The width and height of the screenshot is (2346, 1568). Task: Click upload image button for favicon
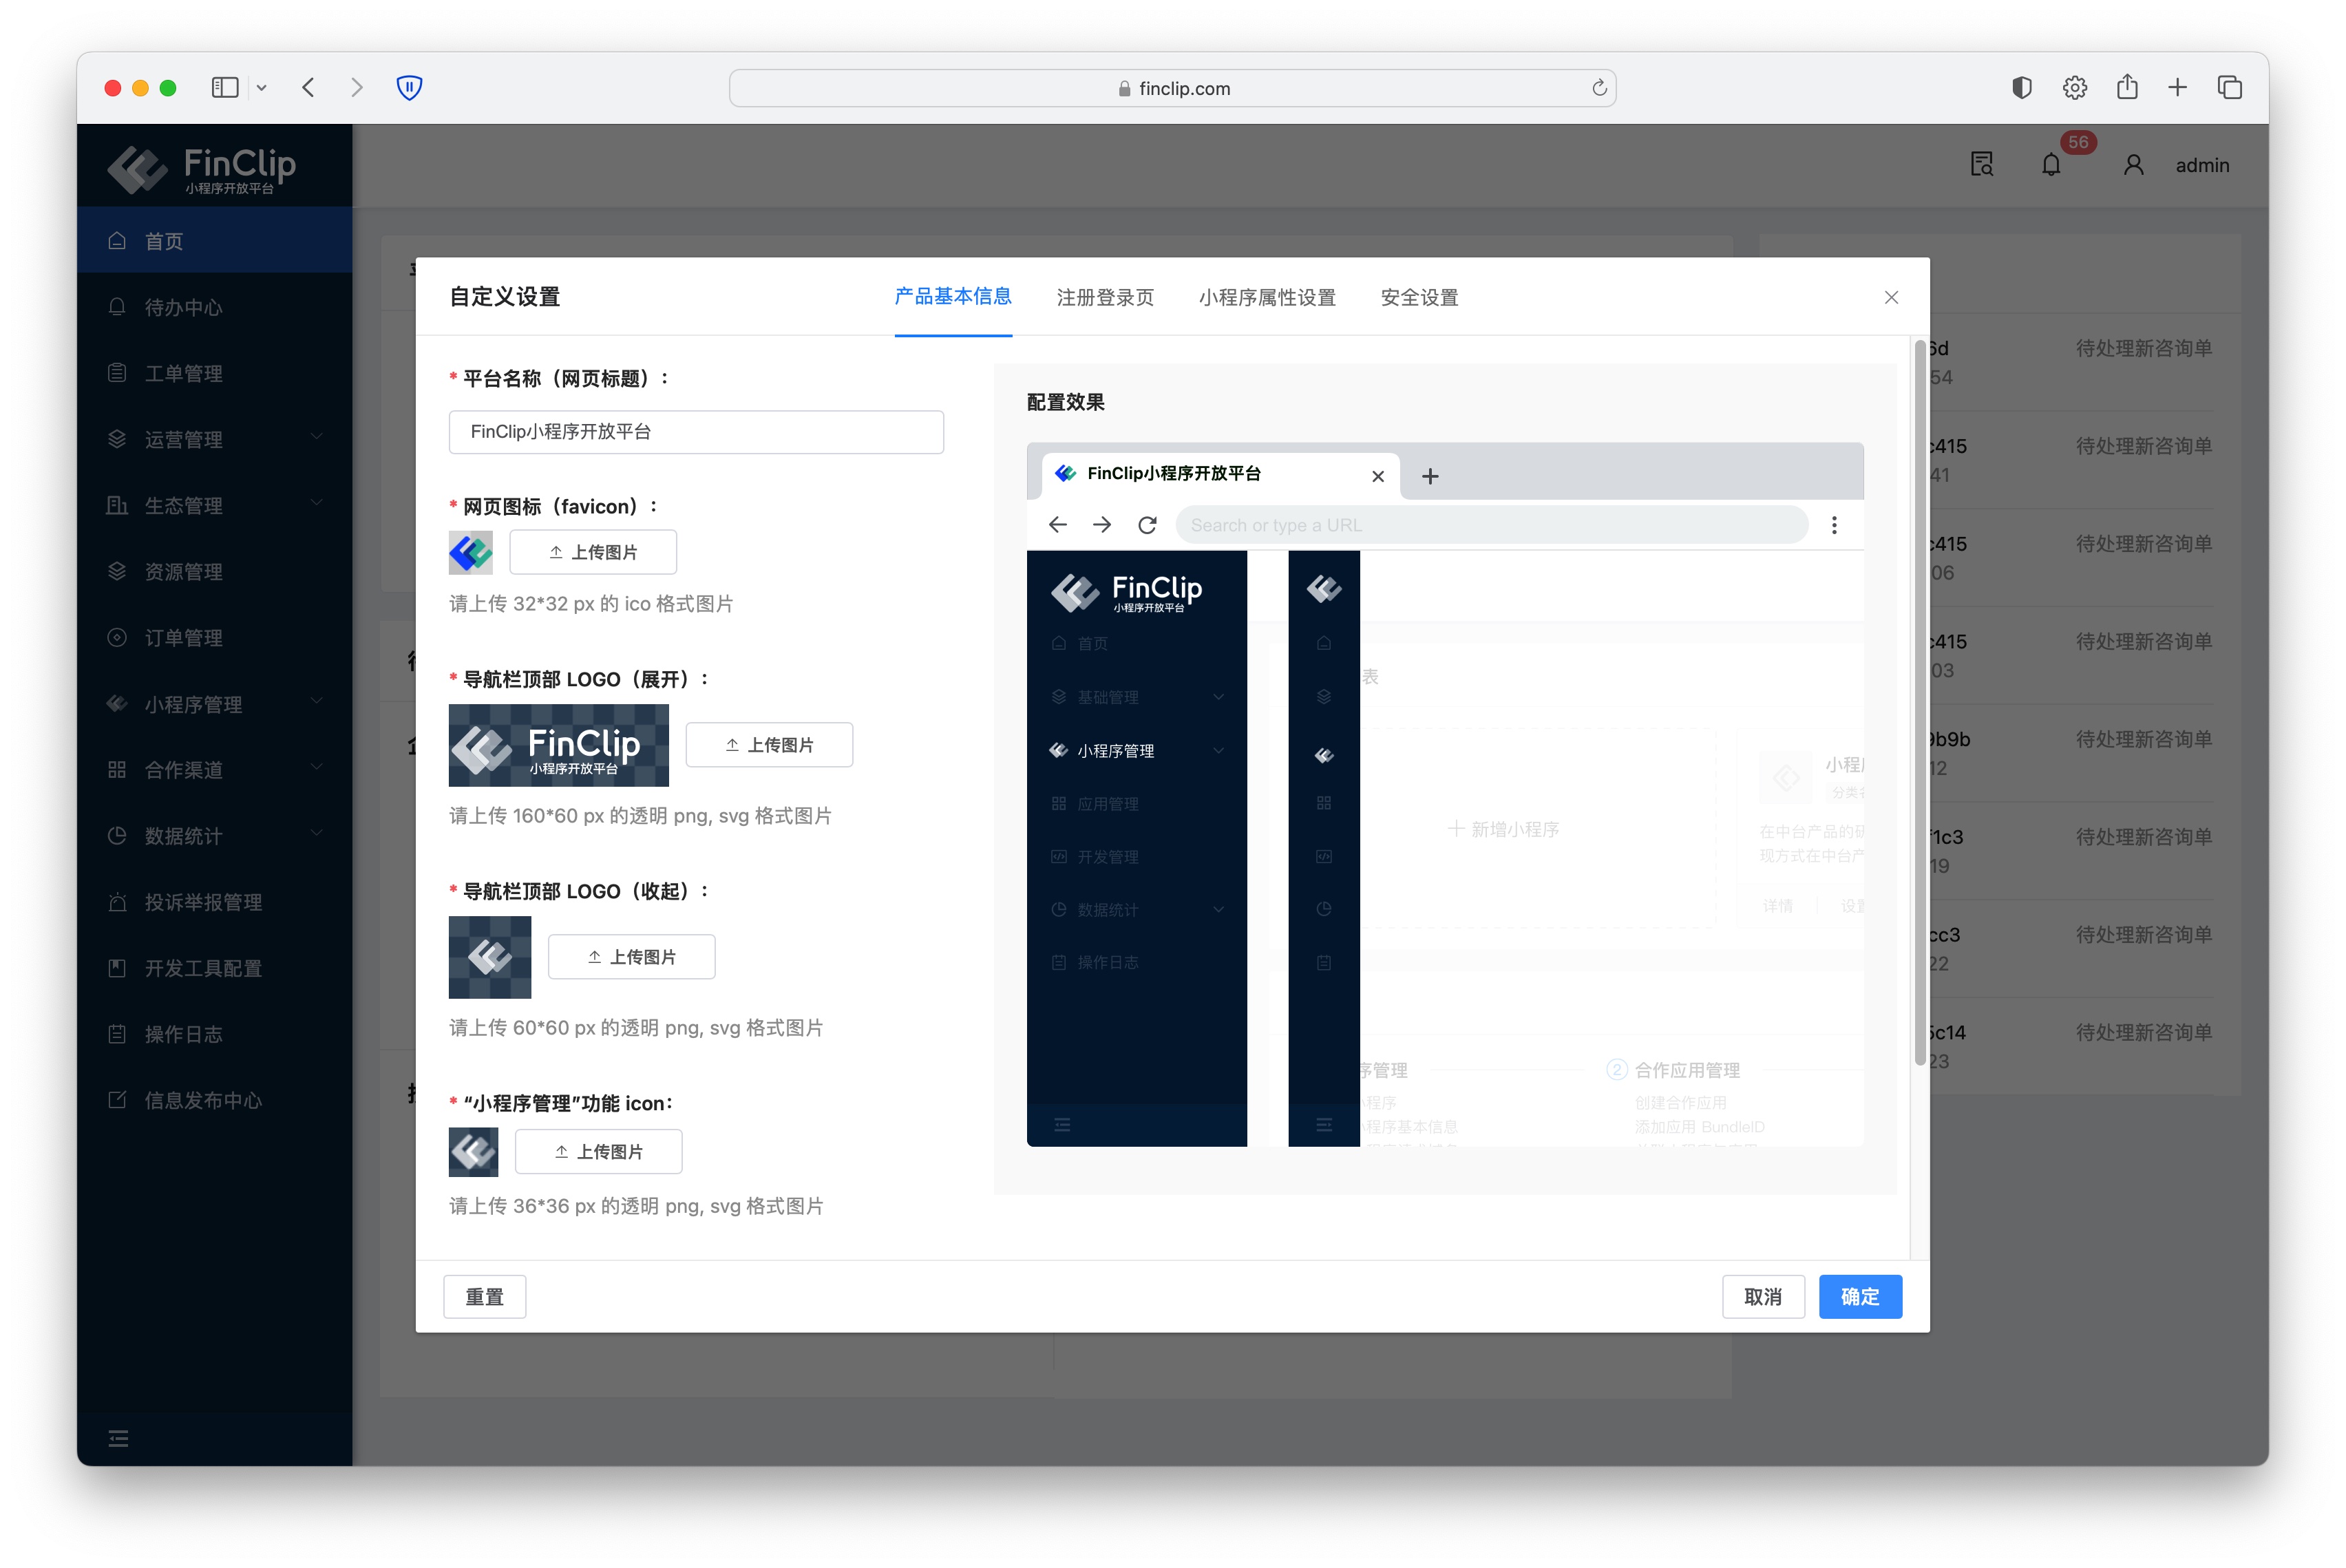pyautogui.click(x=593, y=552)
